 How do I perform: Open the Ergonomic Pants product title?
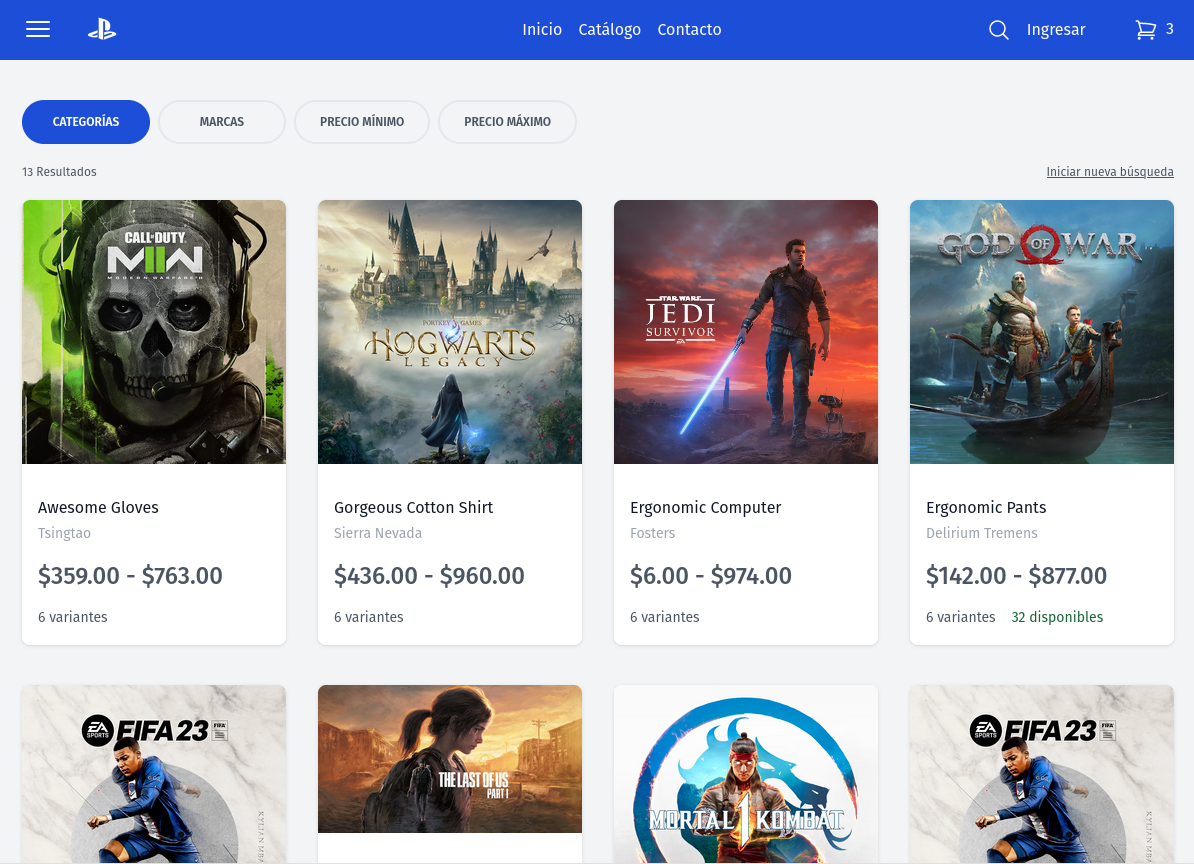986,508
